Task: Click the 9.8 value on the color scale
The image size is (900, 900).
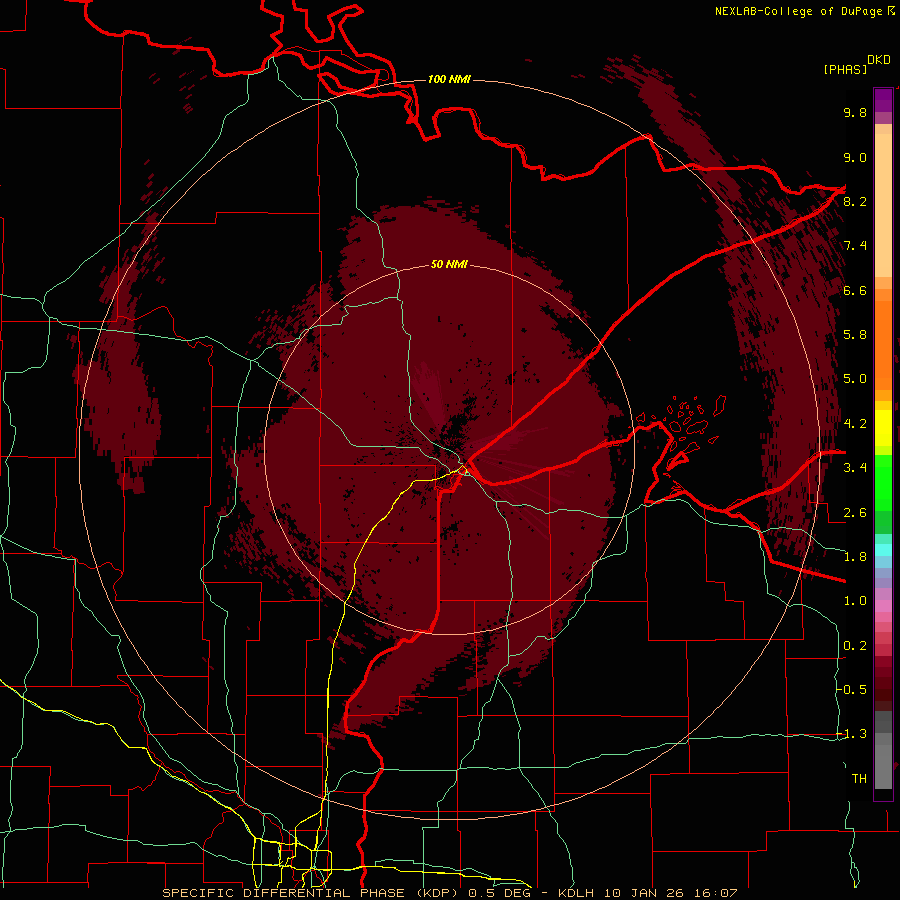Action: (x=855, y=112)
